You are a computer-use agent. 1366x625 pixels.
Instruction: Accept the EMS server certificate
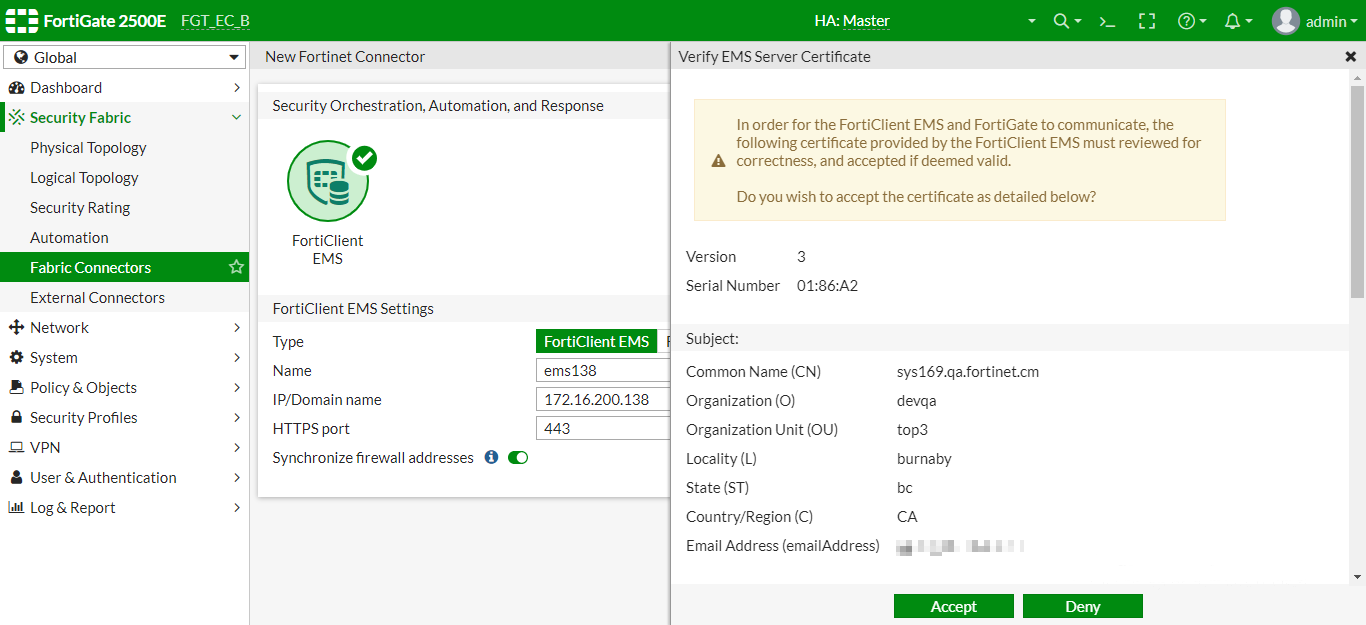(954, 606)
